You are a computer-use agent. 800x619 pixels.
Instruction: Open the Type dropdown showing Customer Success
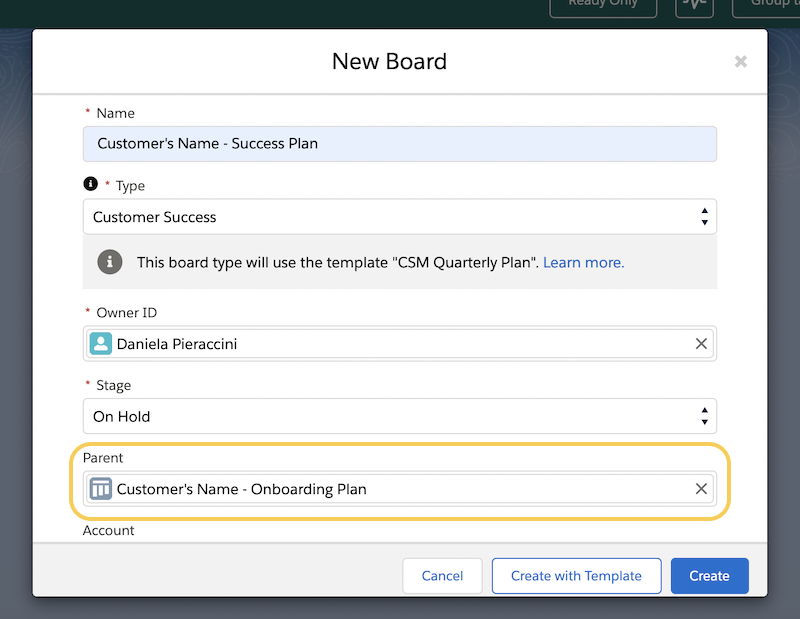click(x=400, y=216)
